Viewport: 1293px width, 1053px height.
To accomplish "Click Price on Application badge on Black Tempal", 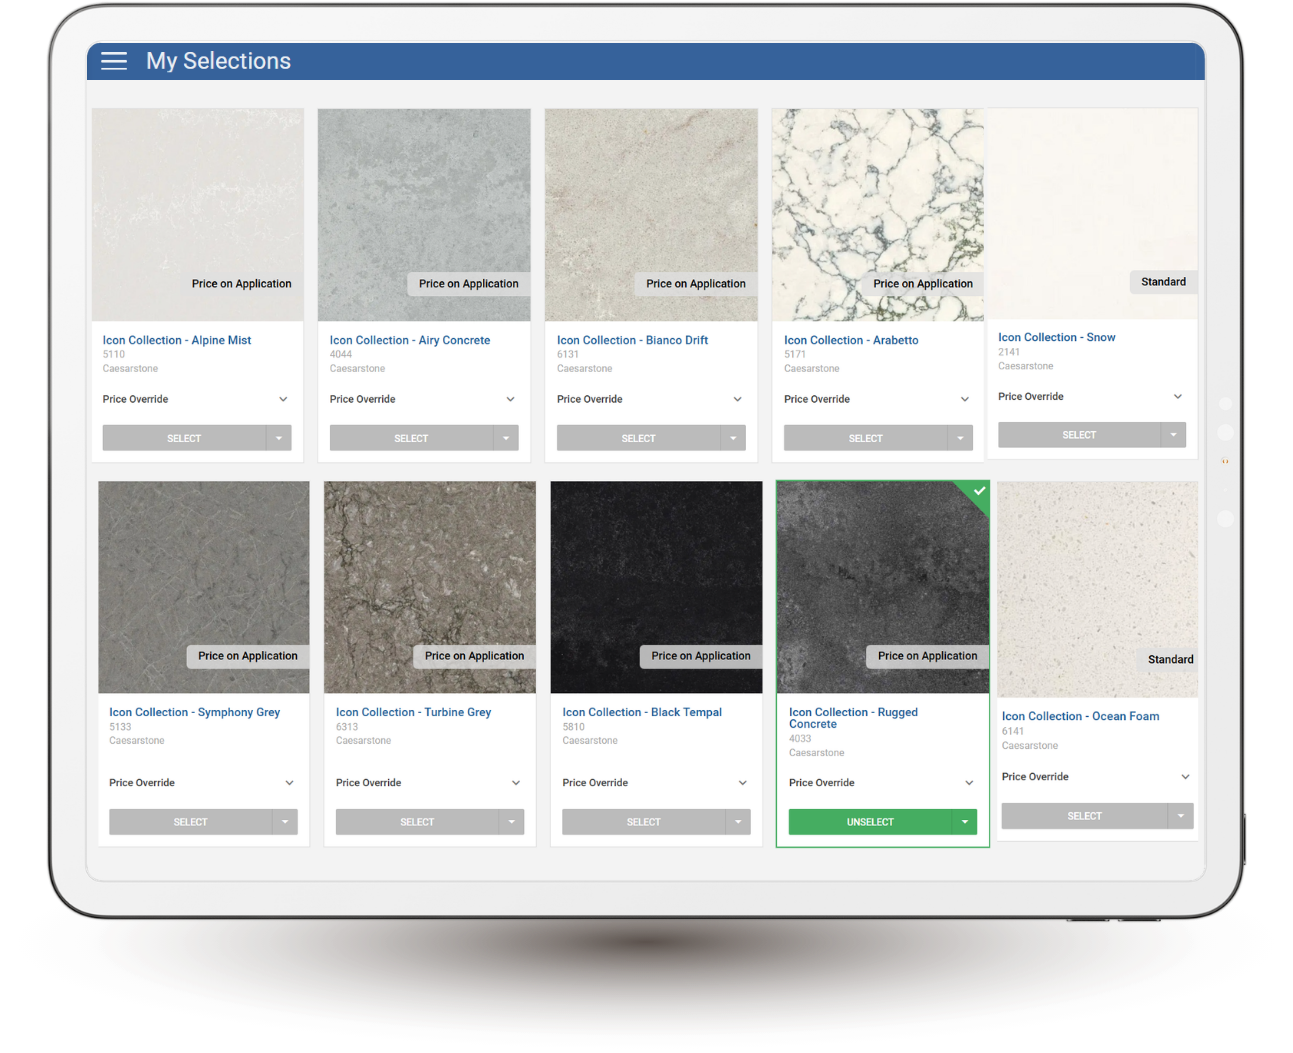I will (701, 656).
